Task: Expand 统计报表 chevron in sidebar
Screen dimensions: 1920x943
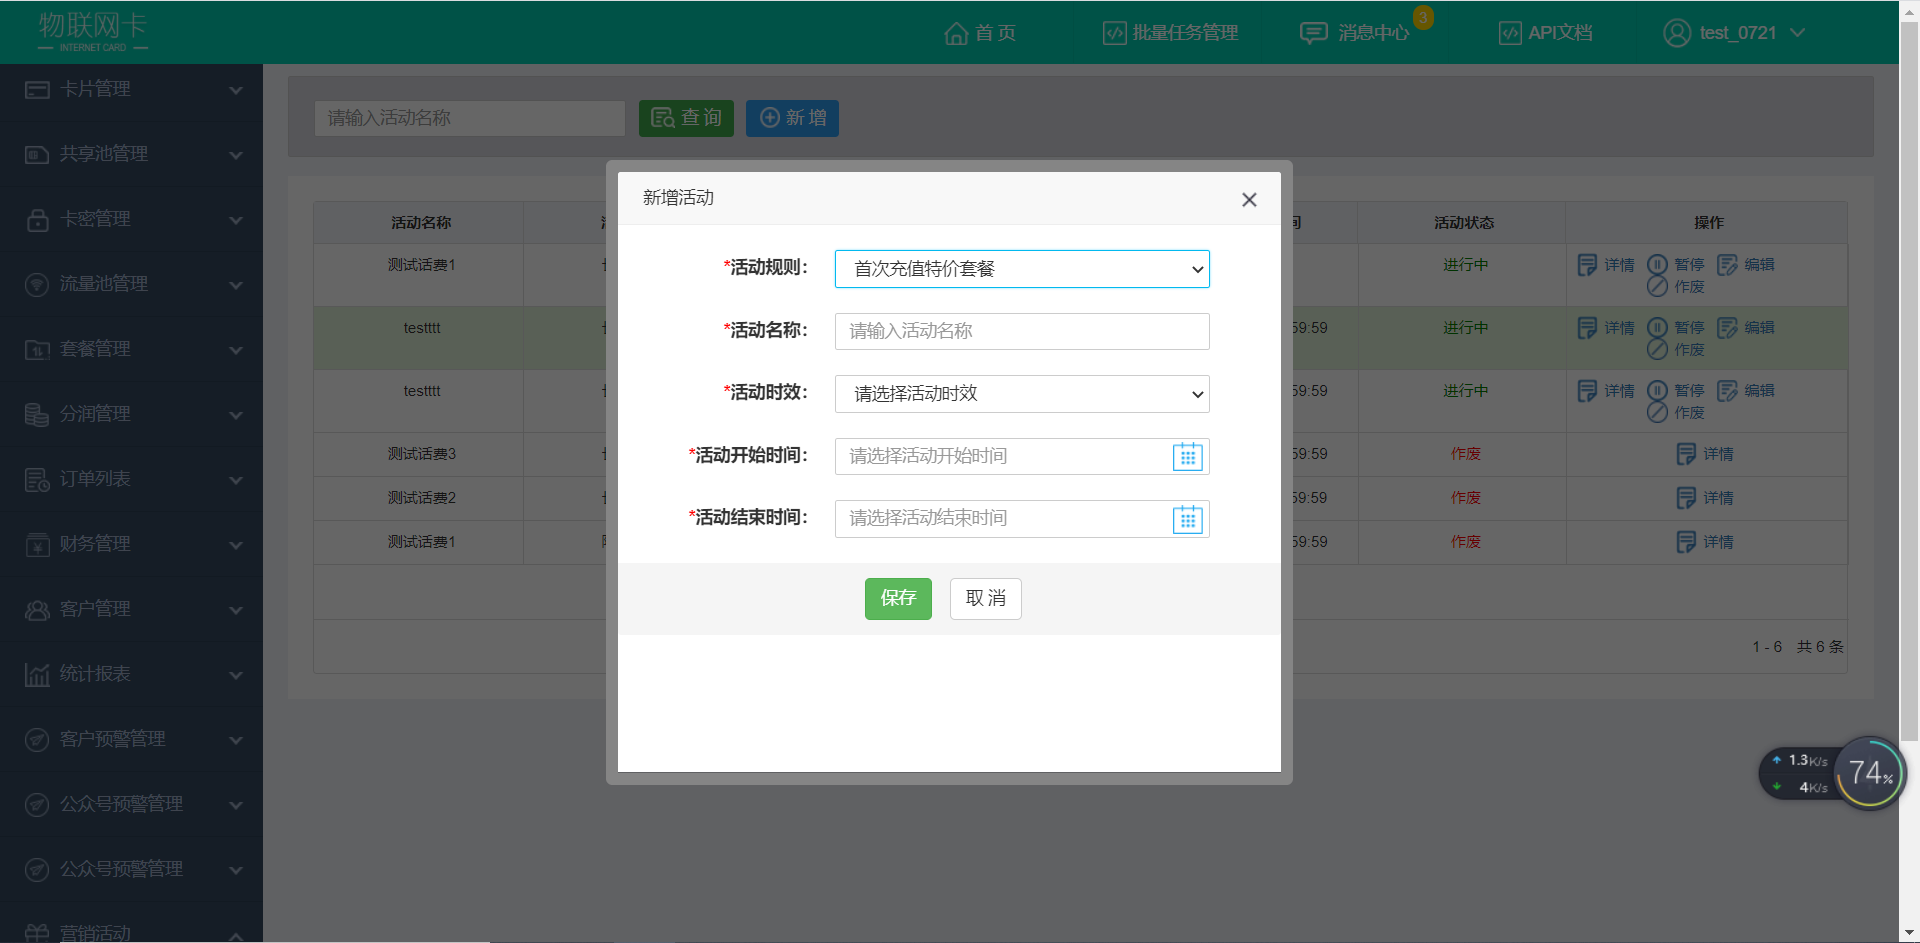Action: click(236, 675)
